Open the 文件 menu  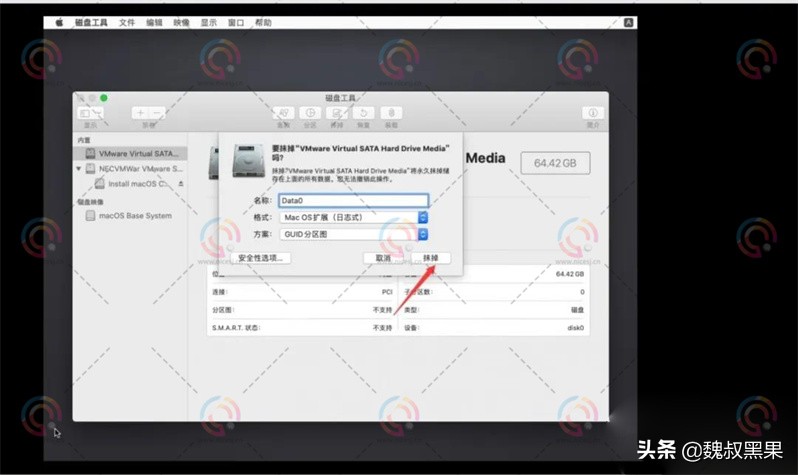click(x=127, y=22)
